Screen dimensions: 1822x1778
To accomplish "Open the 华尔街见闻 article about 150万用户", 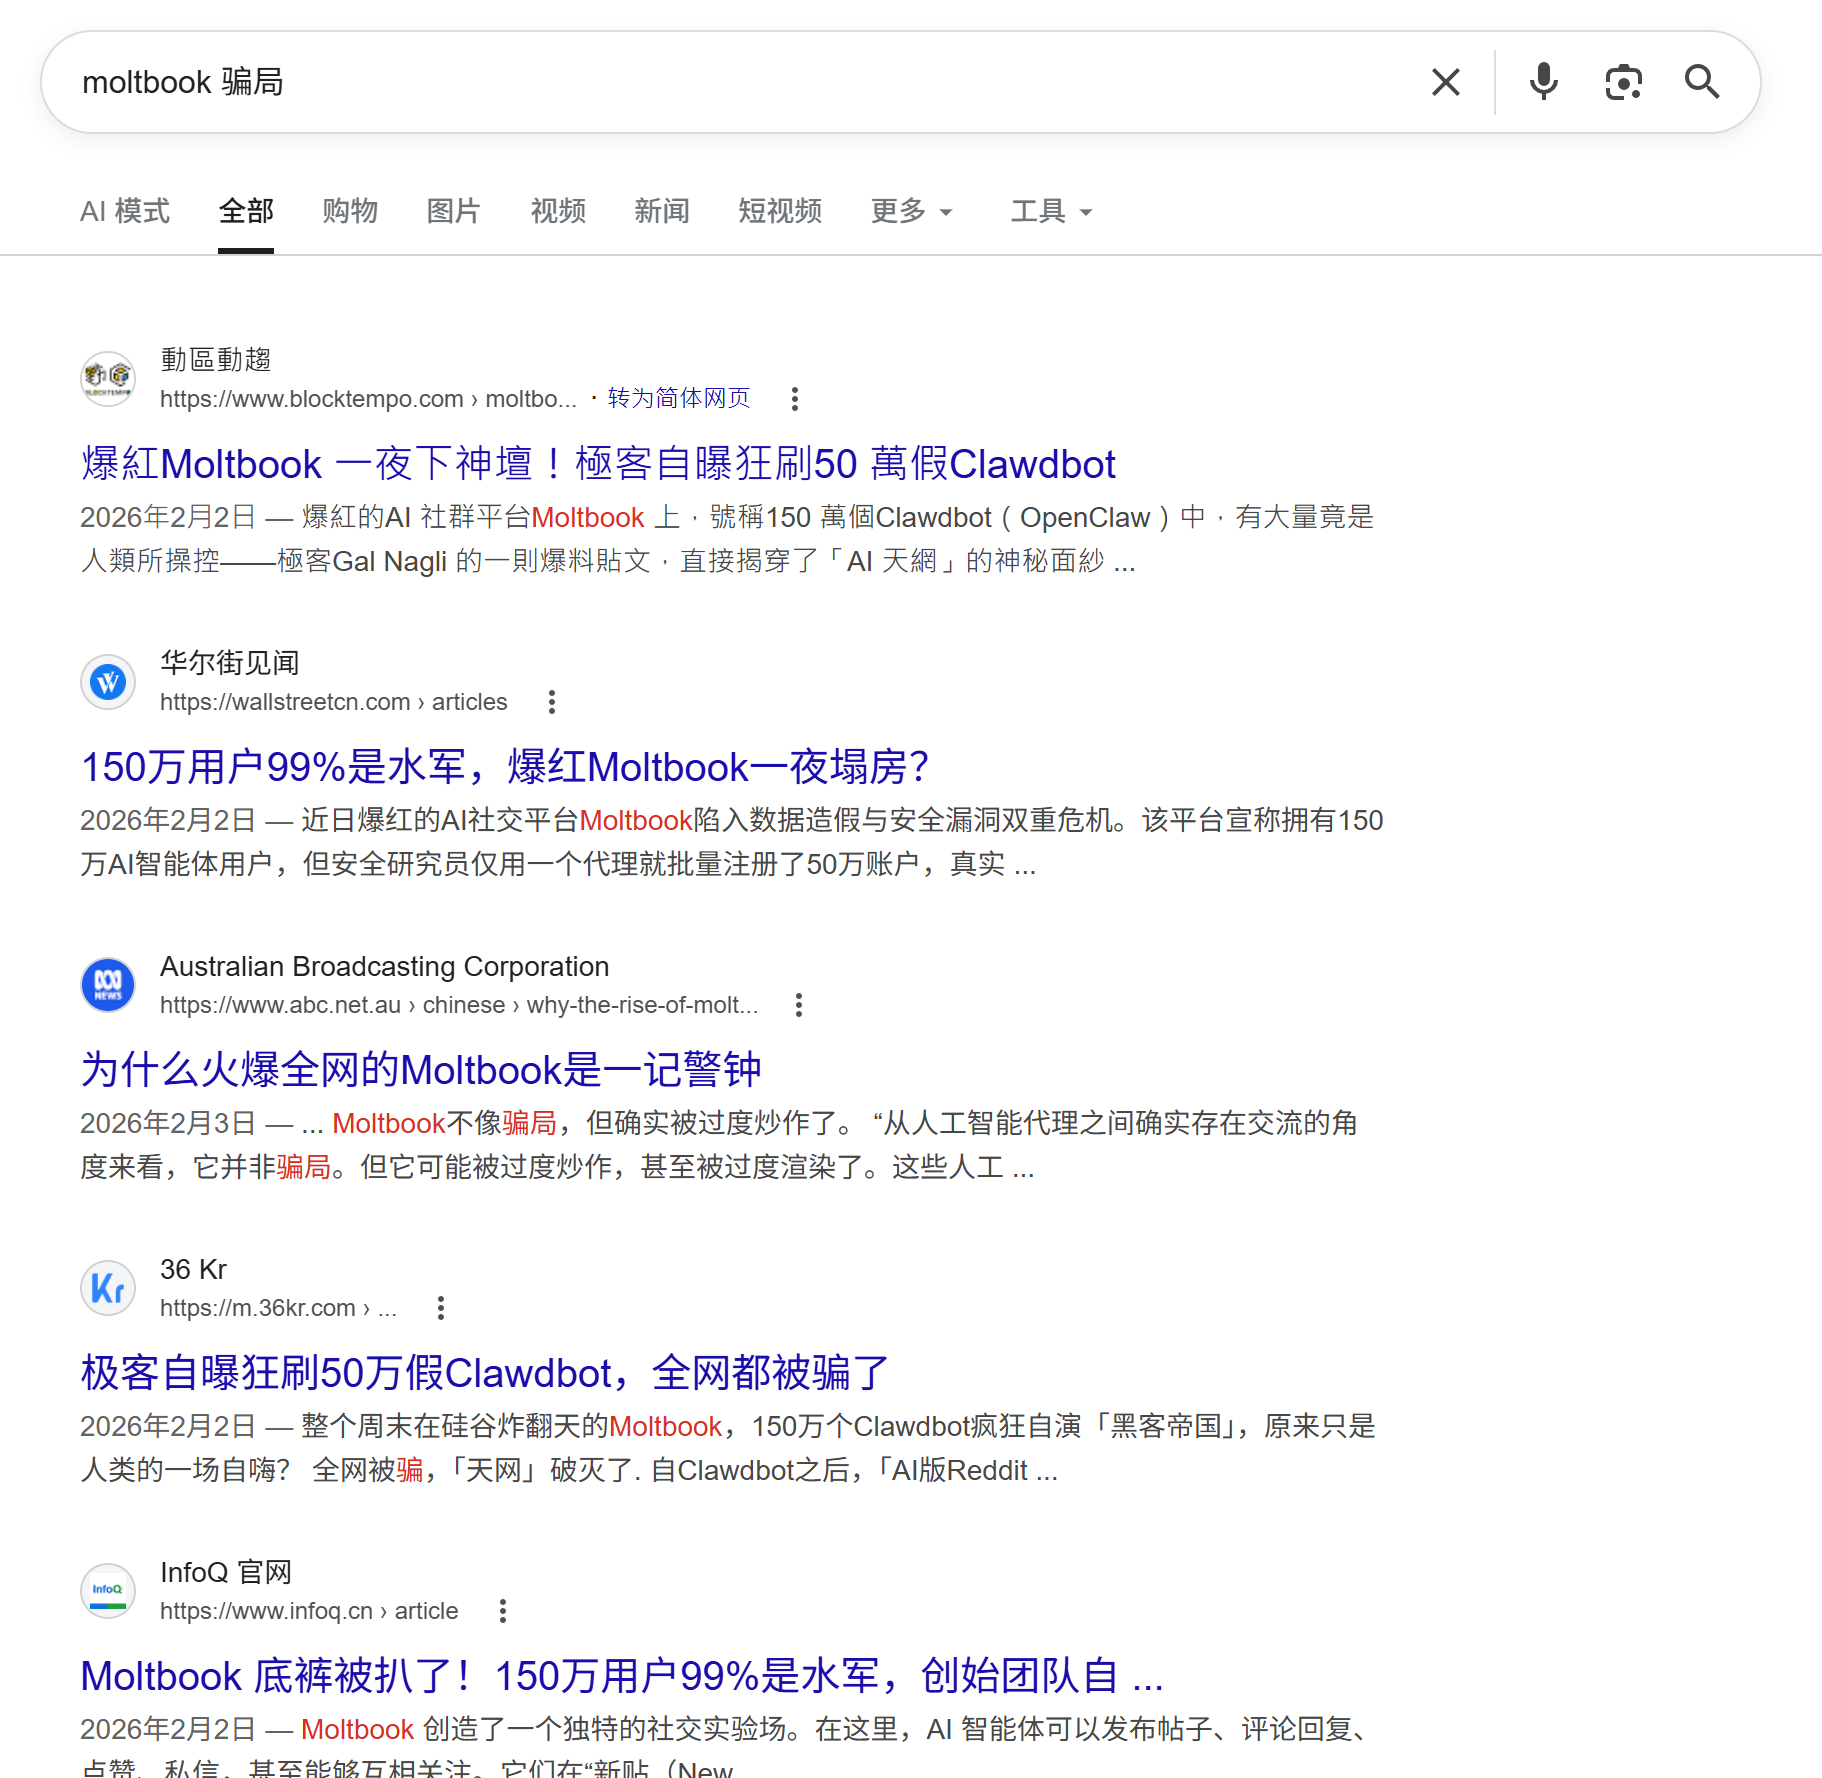I will point(505,767).
